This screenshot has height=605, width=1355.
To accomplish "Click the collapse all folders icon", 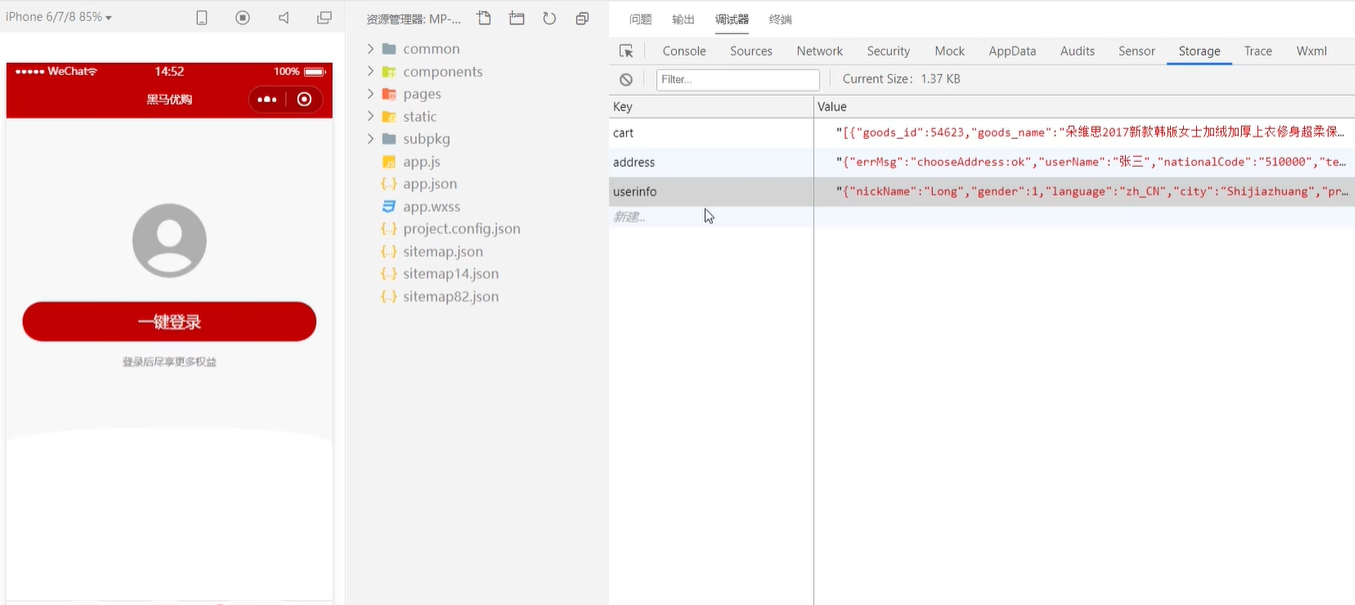I will point(582,18).
